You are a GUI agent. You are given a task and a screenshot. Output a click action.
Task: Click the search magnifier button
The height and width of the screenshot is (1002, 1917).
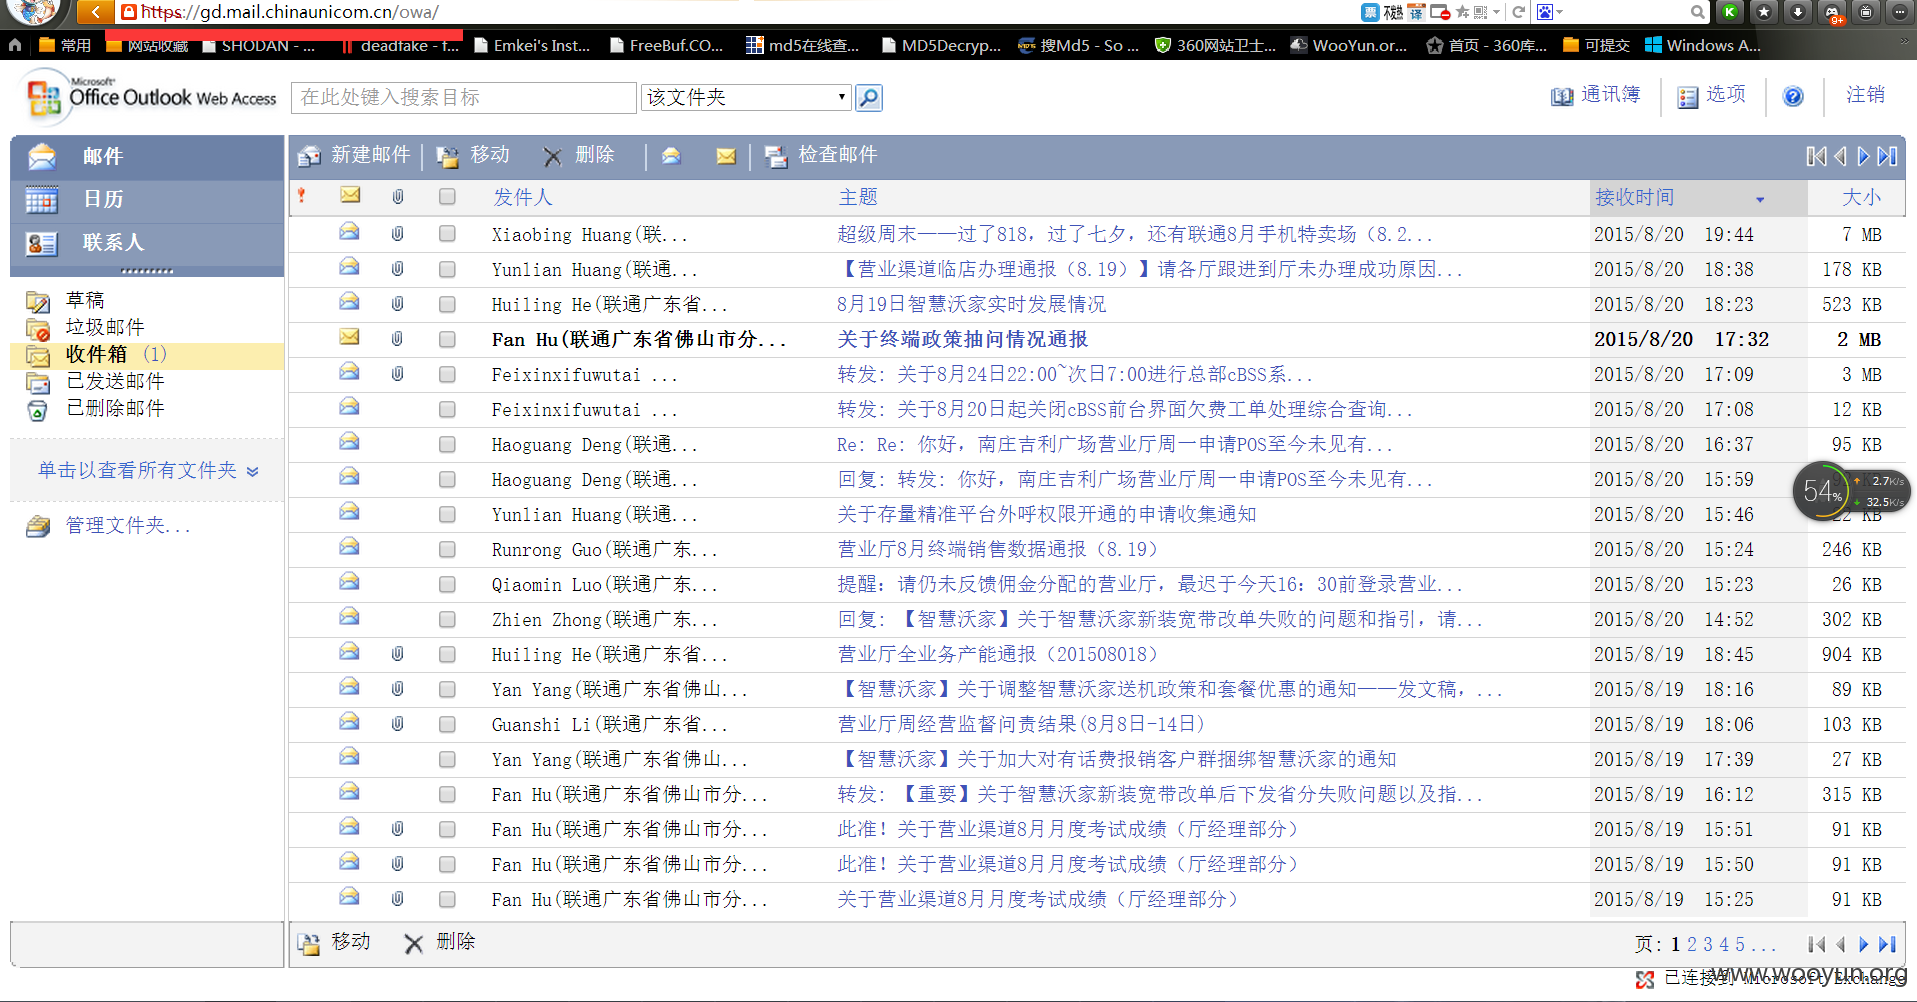[869, 97]
